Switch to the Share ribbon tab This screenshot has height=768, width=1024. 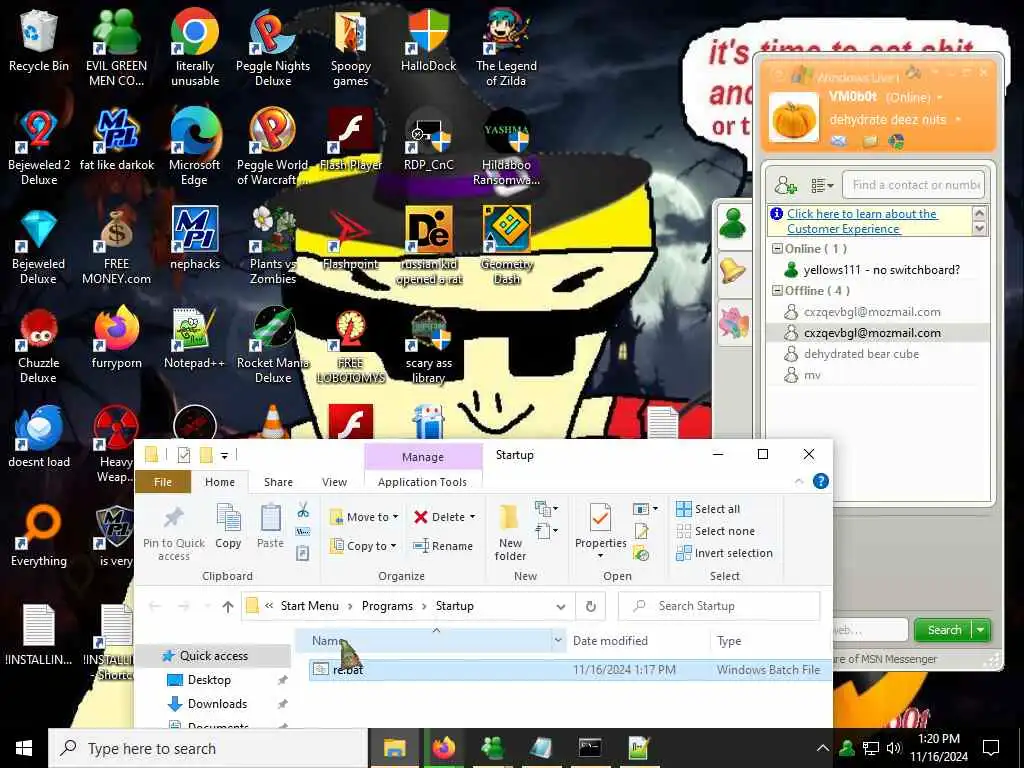[278, 482]
